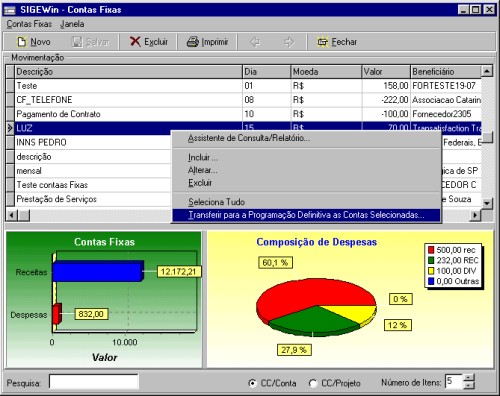Open the Janela menu
The width and height of the screenshot is (500, 396).
[x=72, y=24]
